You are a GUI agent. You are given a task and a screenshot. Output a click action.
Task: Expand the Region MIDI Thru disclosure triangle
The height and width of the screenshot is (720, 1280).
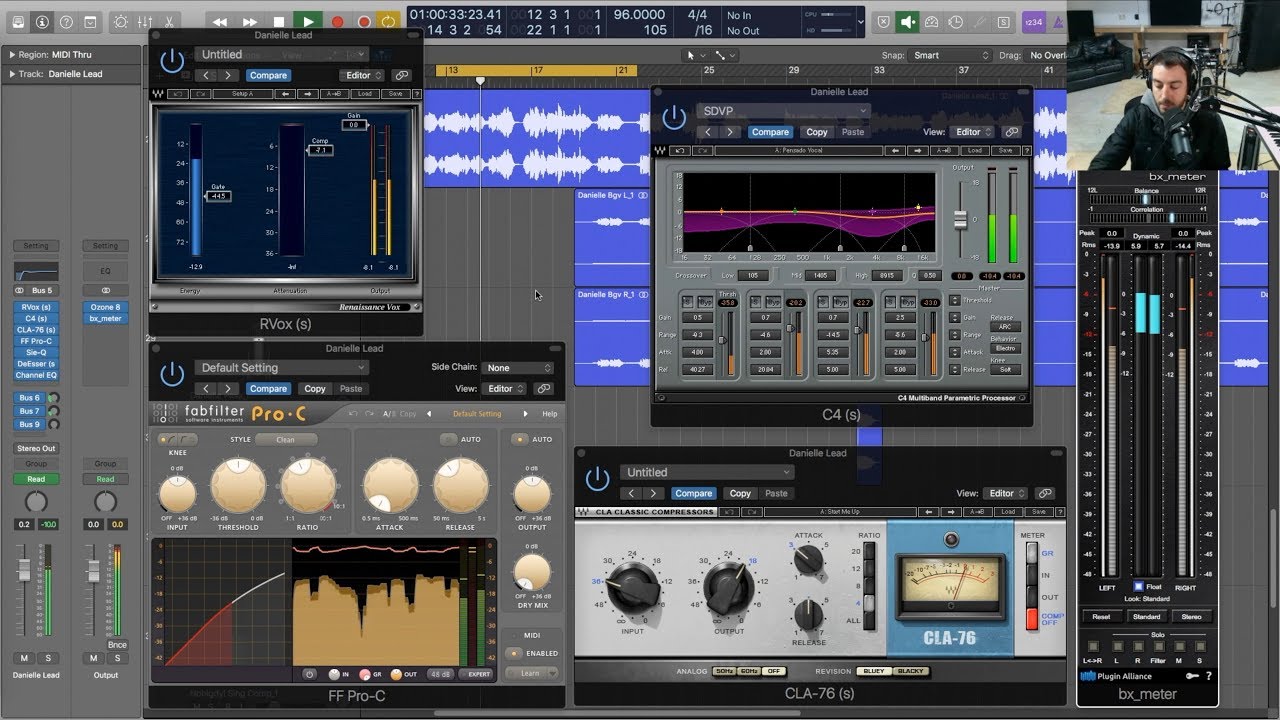point(11,55)
